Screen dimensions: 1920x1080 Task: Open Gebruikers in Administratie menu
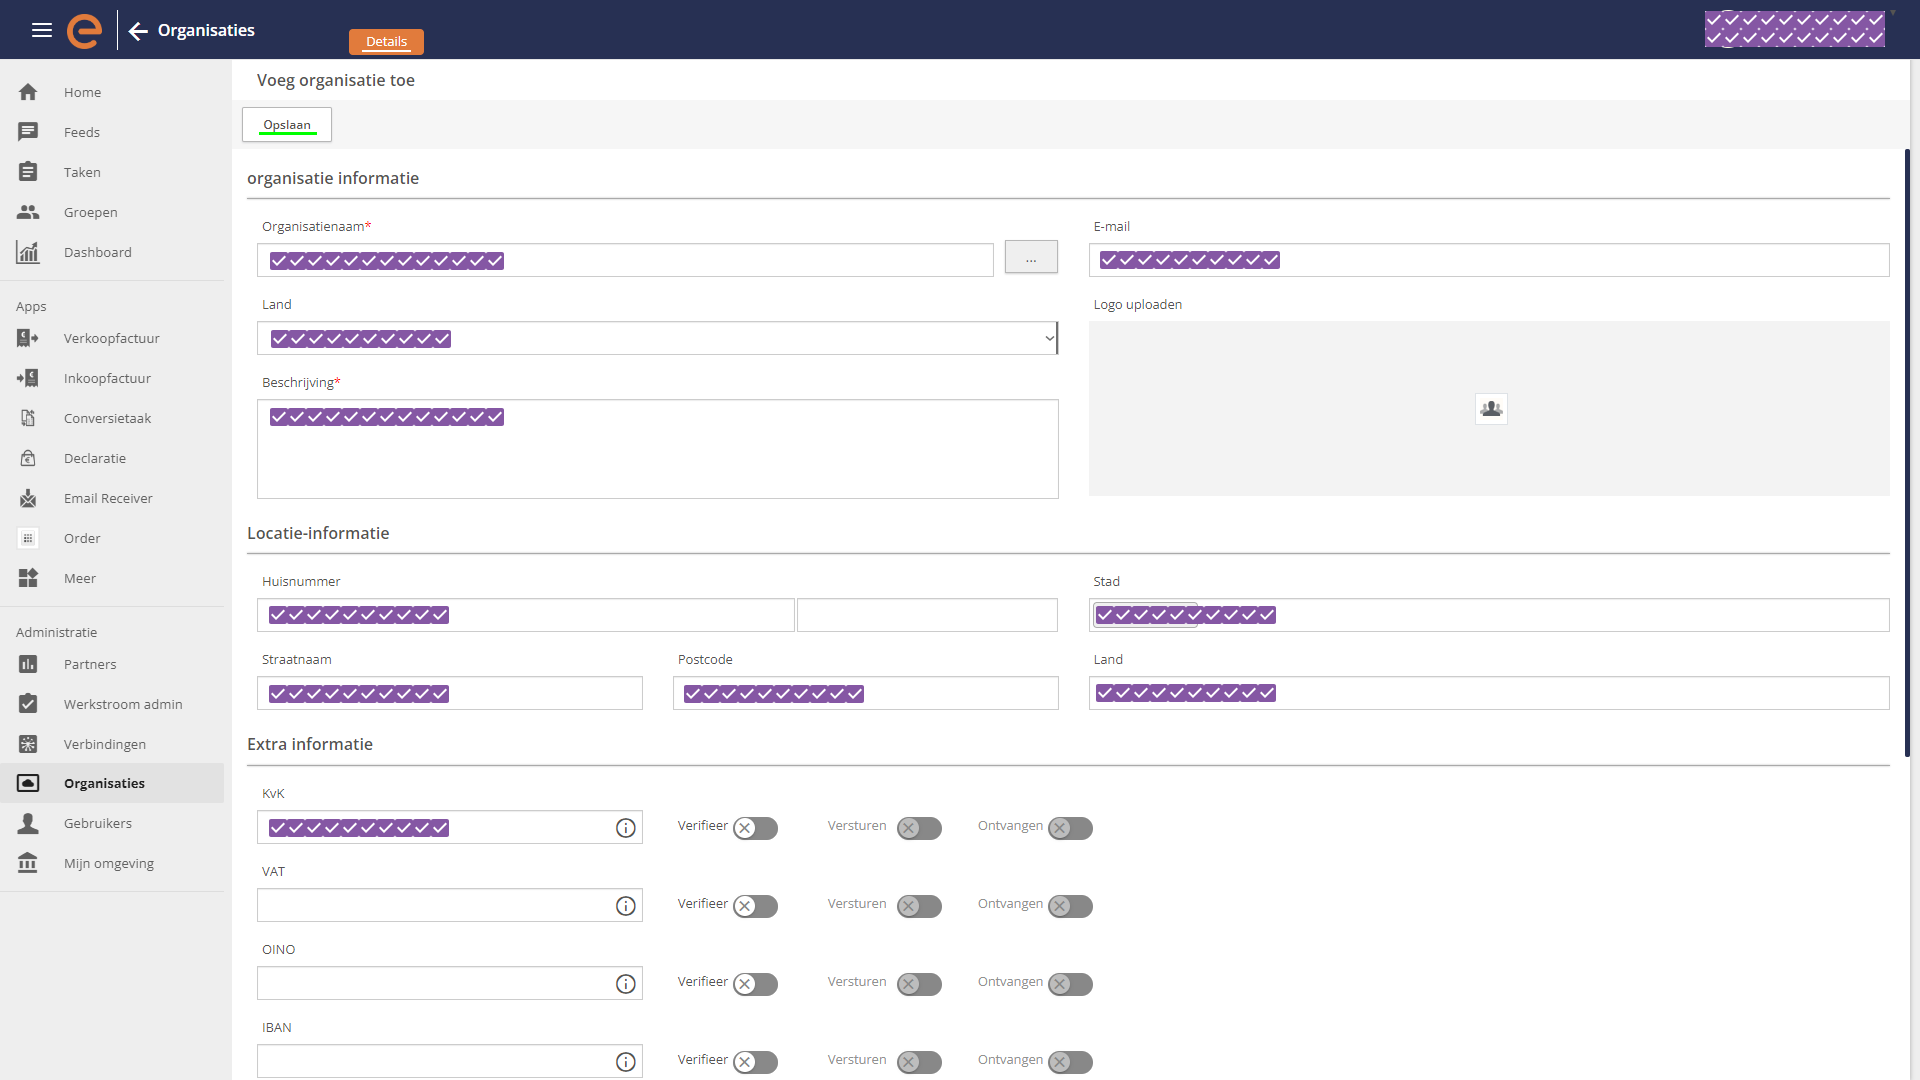(98, 823)
